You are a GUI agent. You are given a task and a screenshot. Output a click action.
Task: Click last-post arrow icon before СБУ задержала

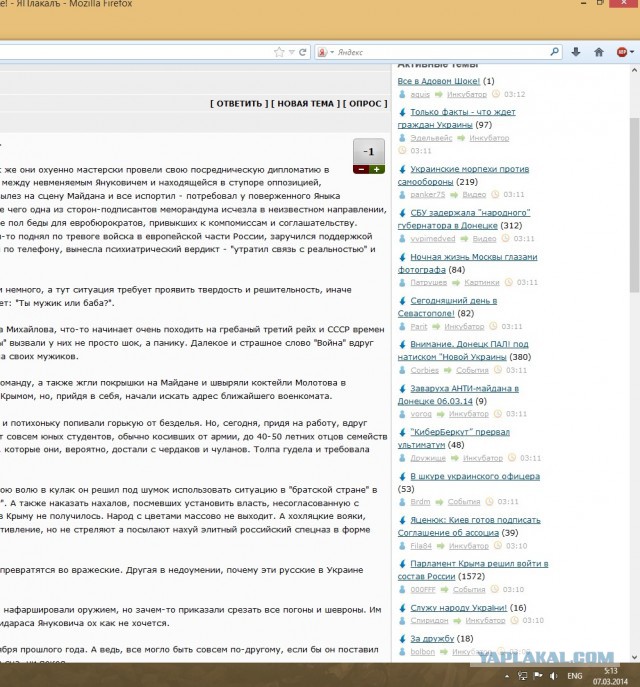pos(402,213)
